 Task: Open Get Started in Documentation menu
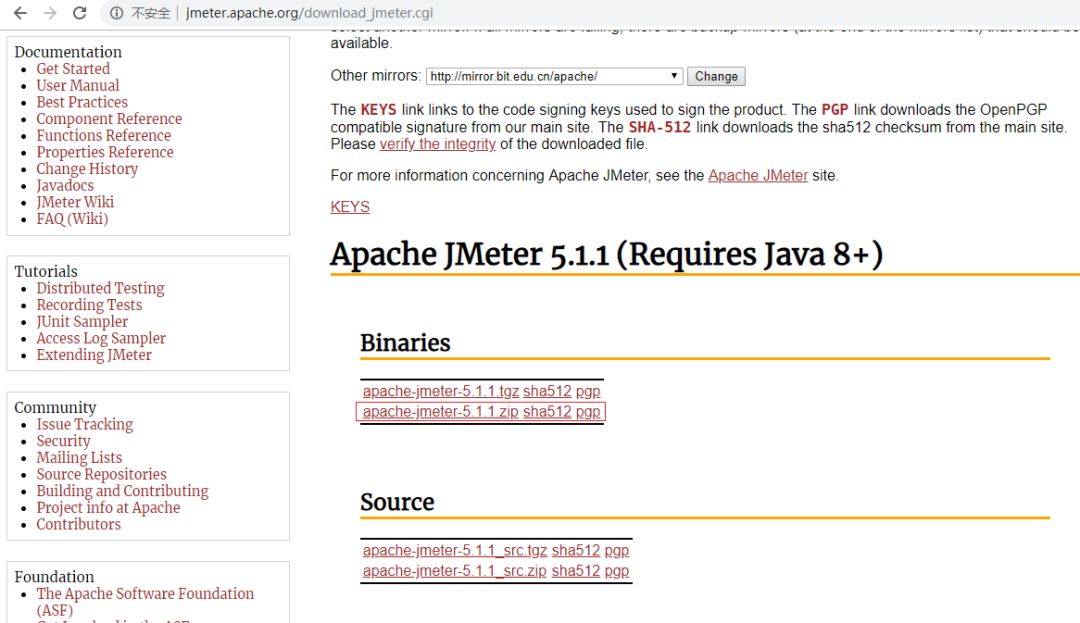[73, 69]
